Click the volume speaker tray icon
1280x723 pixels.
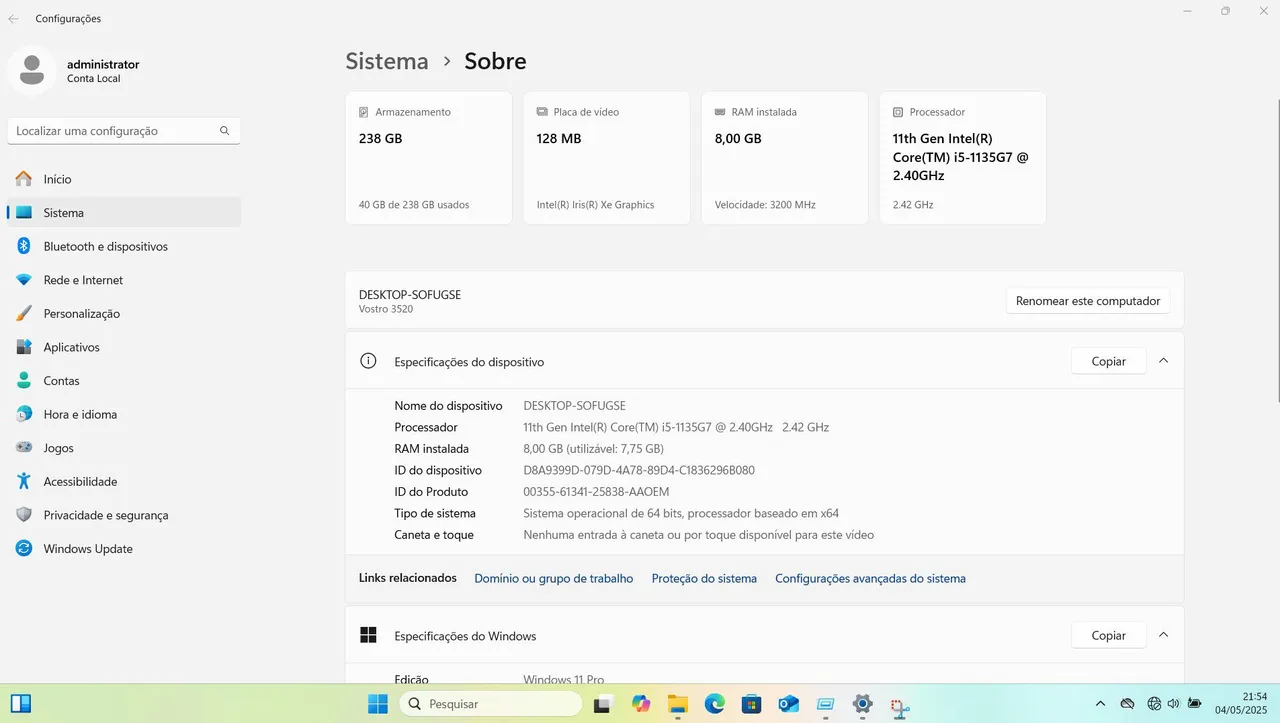(1173, 704)
